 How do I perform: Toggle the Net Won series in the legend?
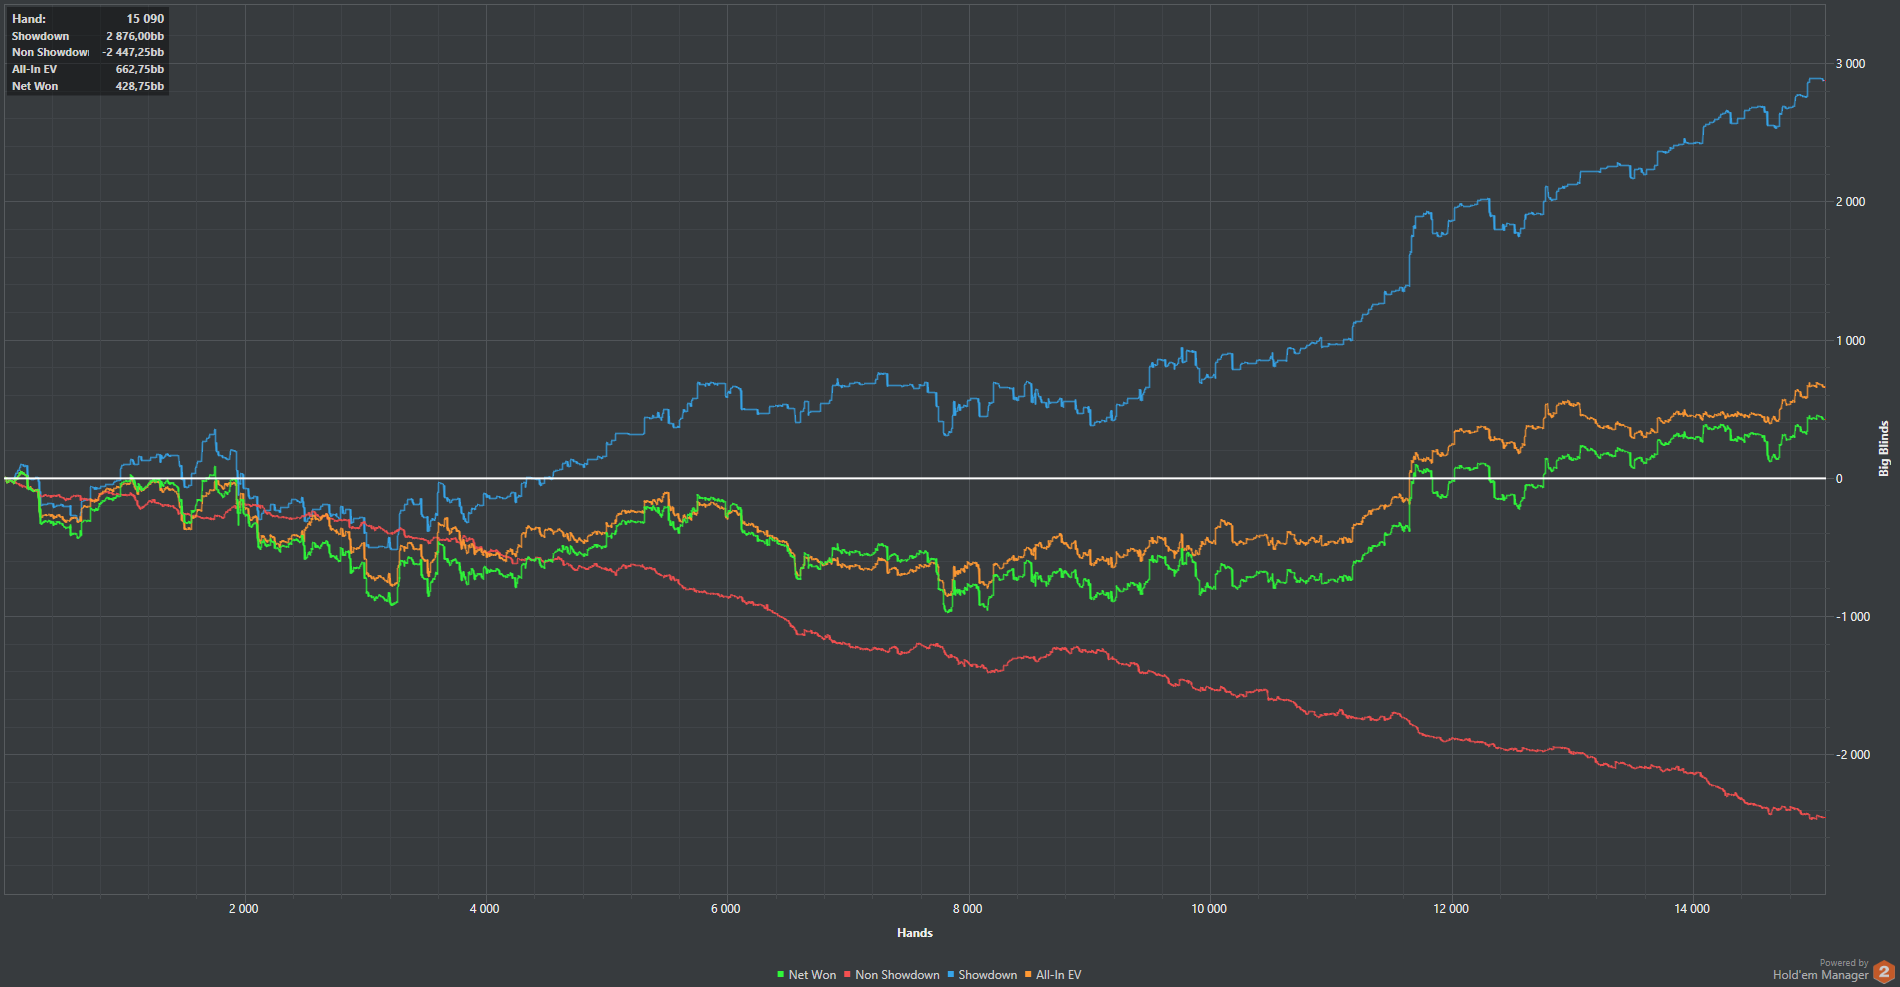pyautogui.click(x=807, y=975)
